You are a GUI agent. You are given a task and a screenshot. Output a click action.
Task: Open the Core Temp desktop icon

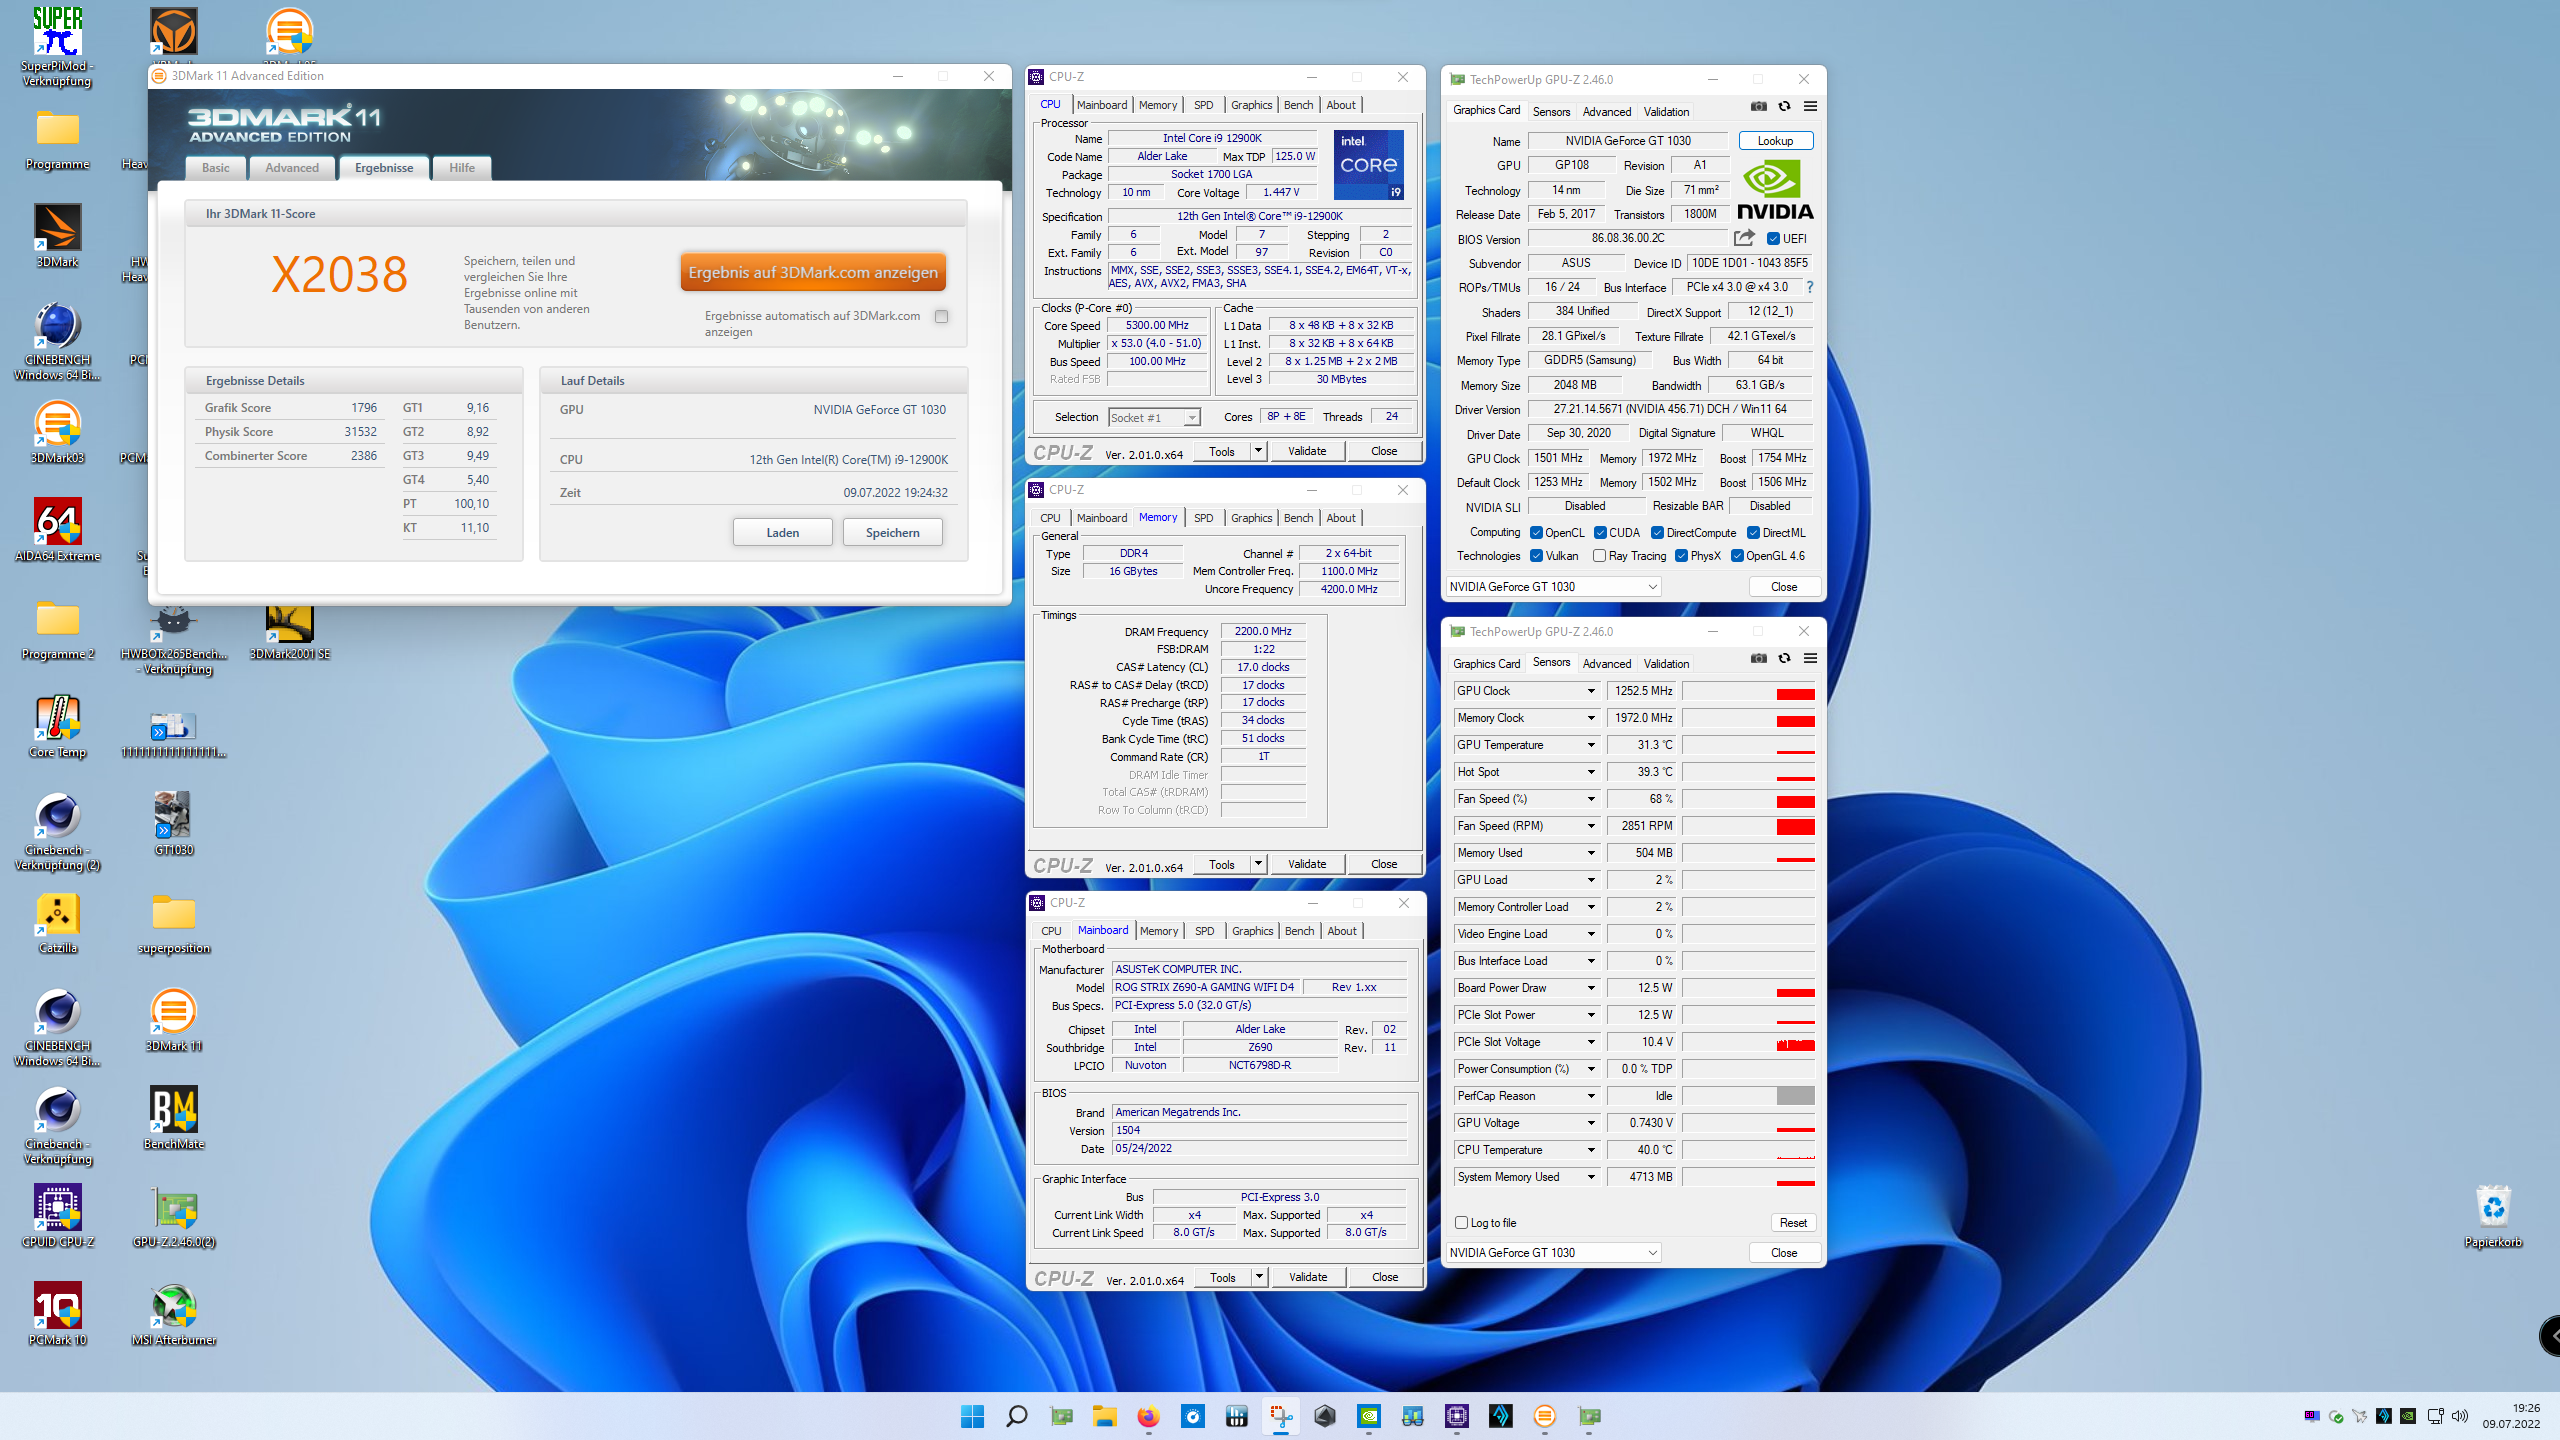(57, 727)
